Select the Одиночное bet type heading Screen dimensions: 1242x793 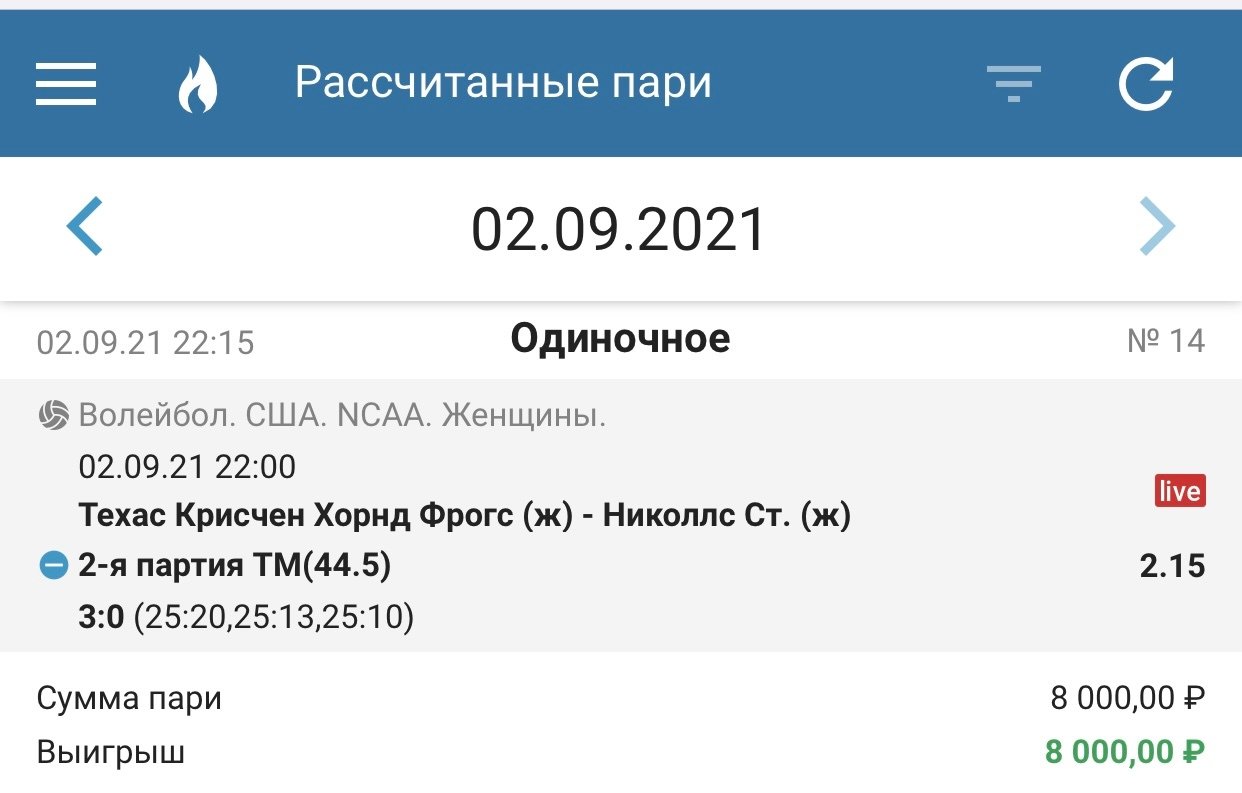pos(620,340)
